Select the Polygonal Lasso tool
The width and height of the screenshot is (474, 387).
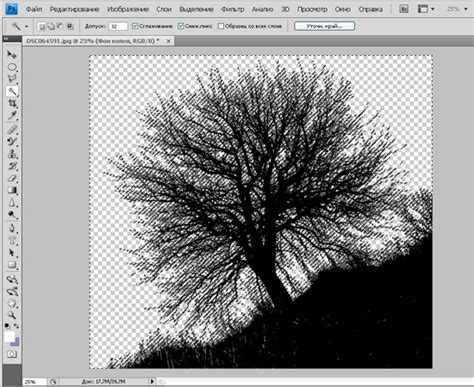pos(12,79)
